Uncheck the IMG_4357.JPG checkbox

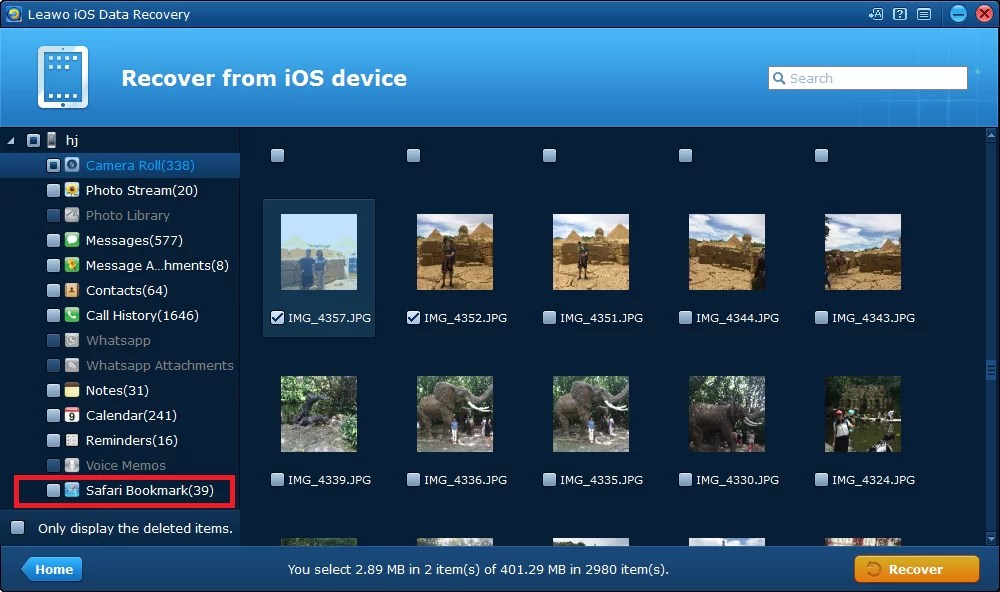[x=277, y=318]
